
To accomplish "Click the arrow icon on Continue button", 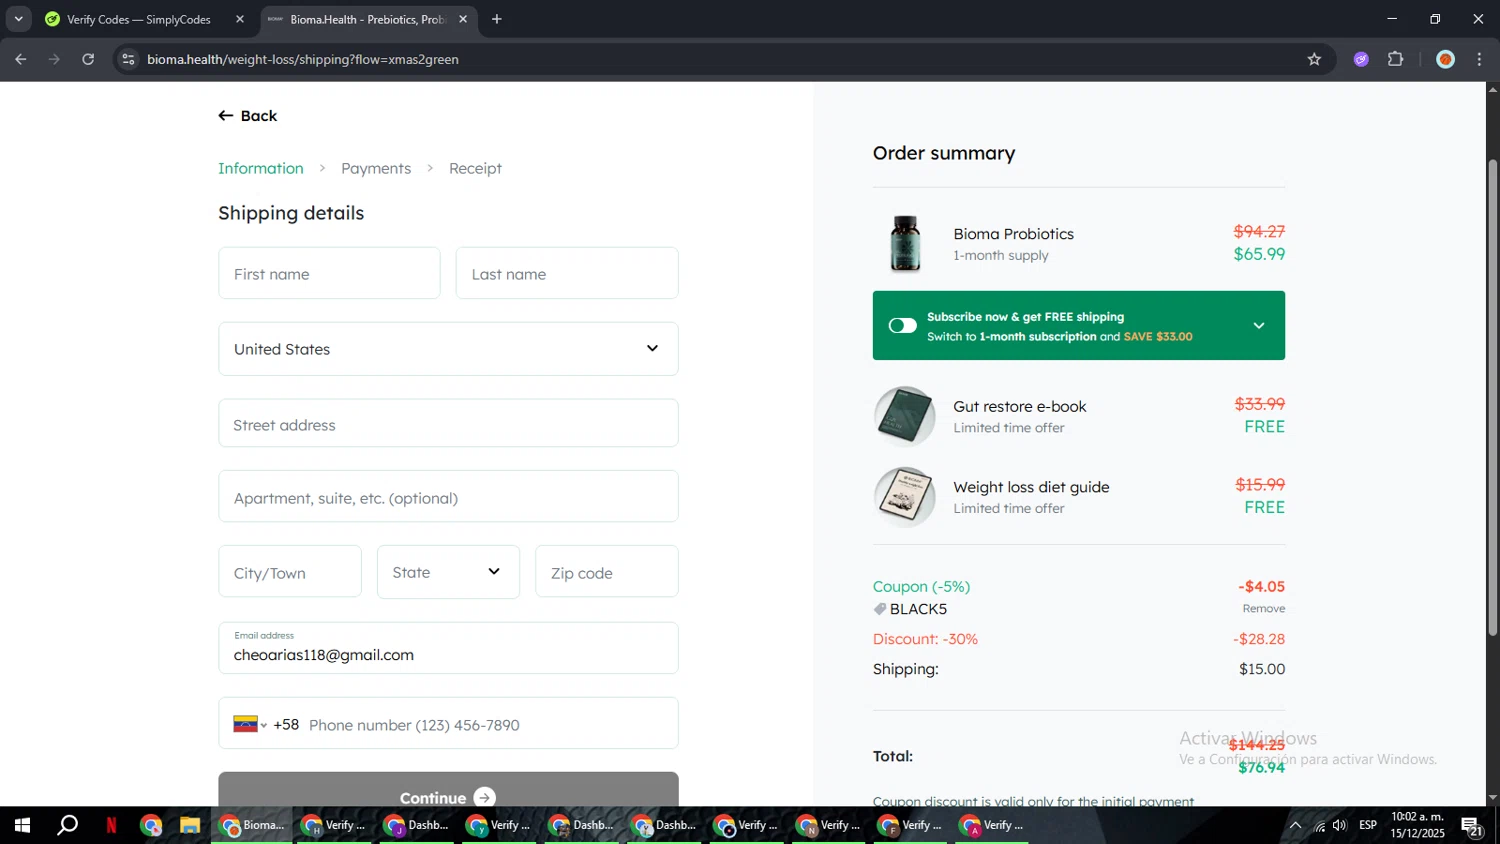I will click(x=485, y=797).
